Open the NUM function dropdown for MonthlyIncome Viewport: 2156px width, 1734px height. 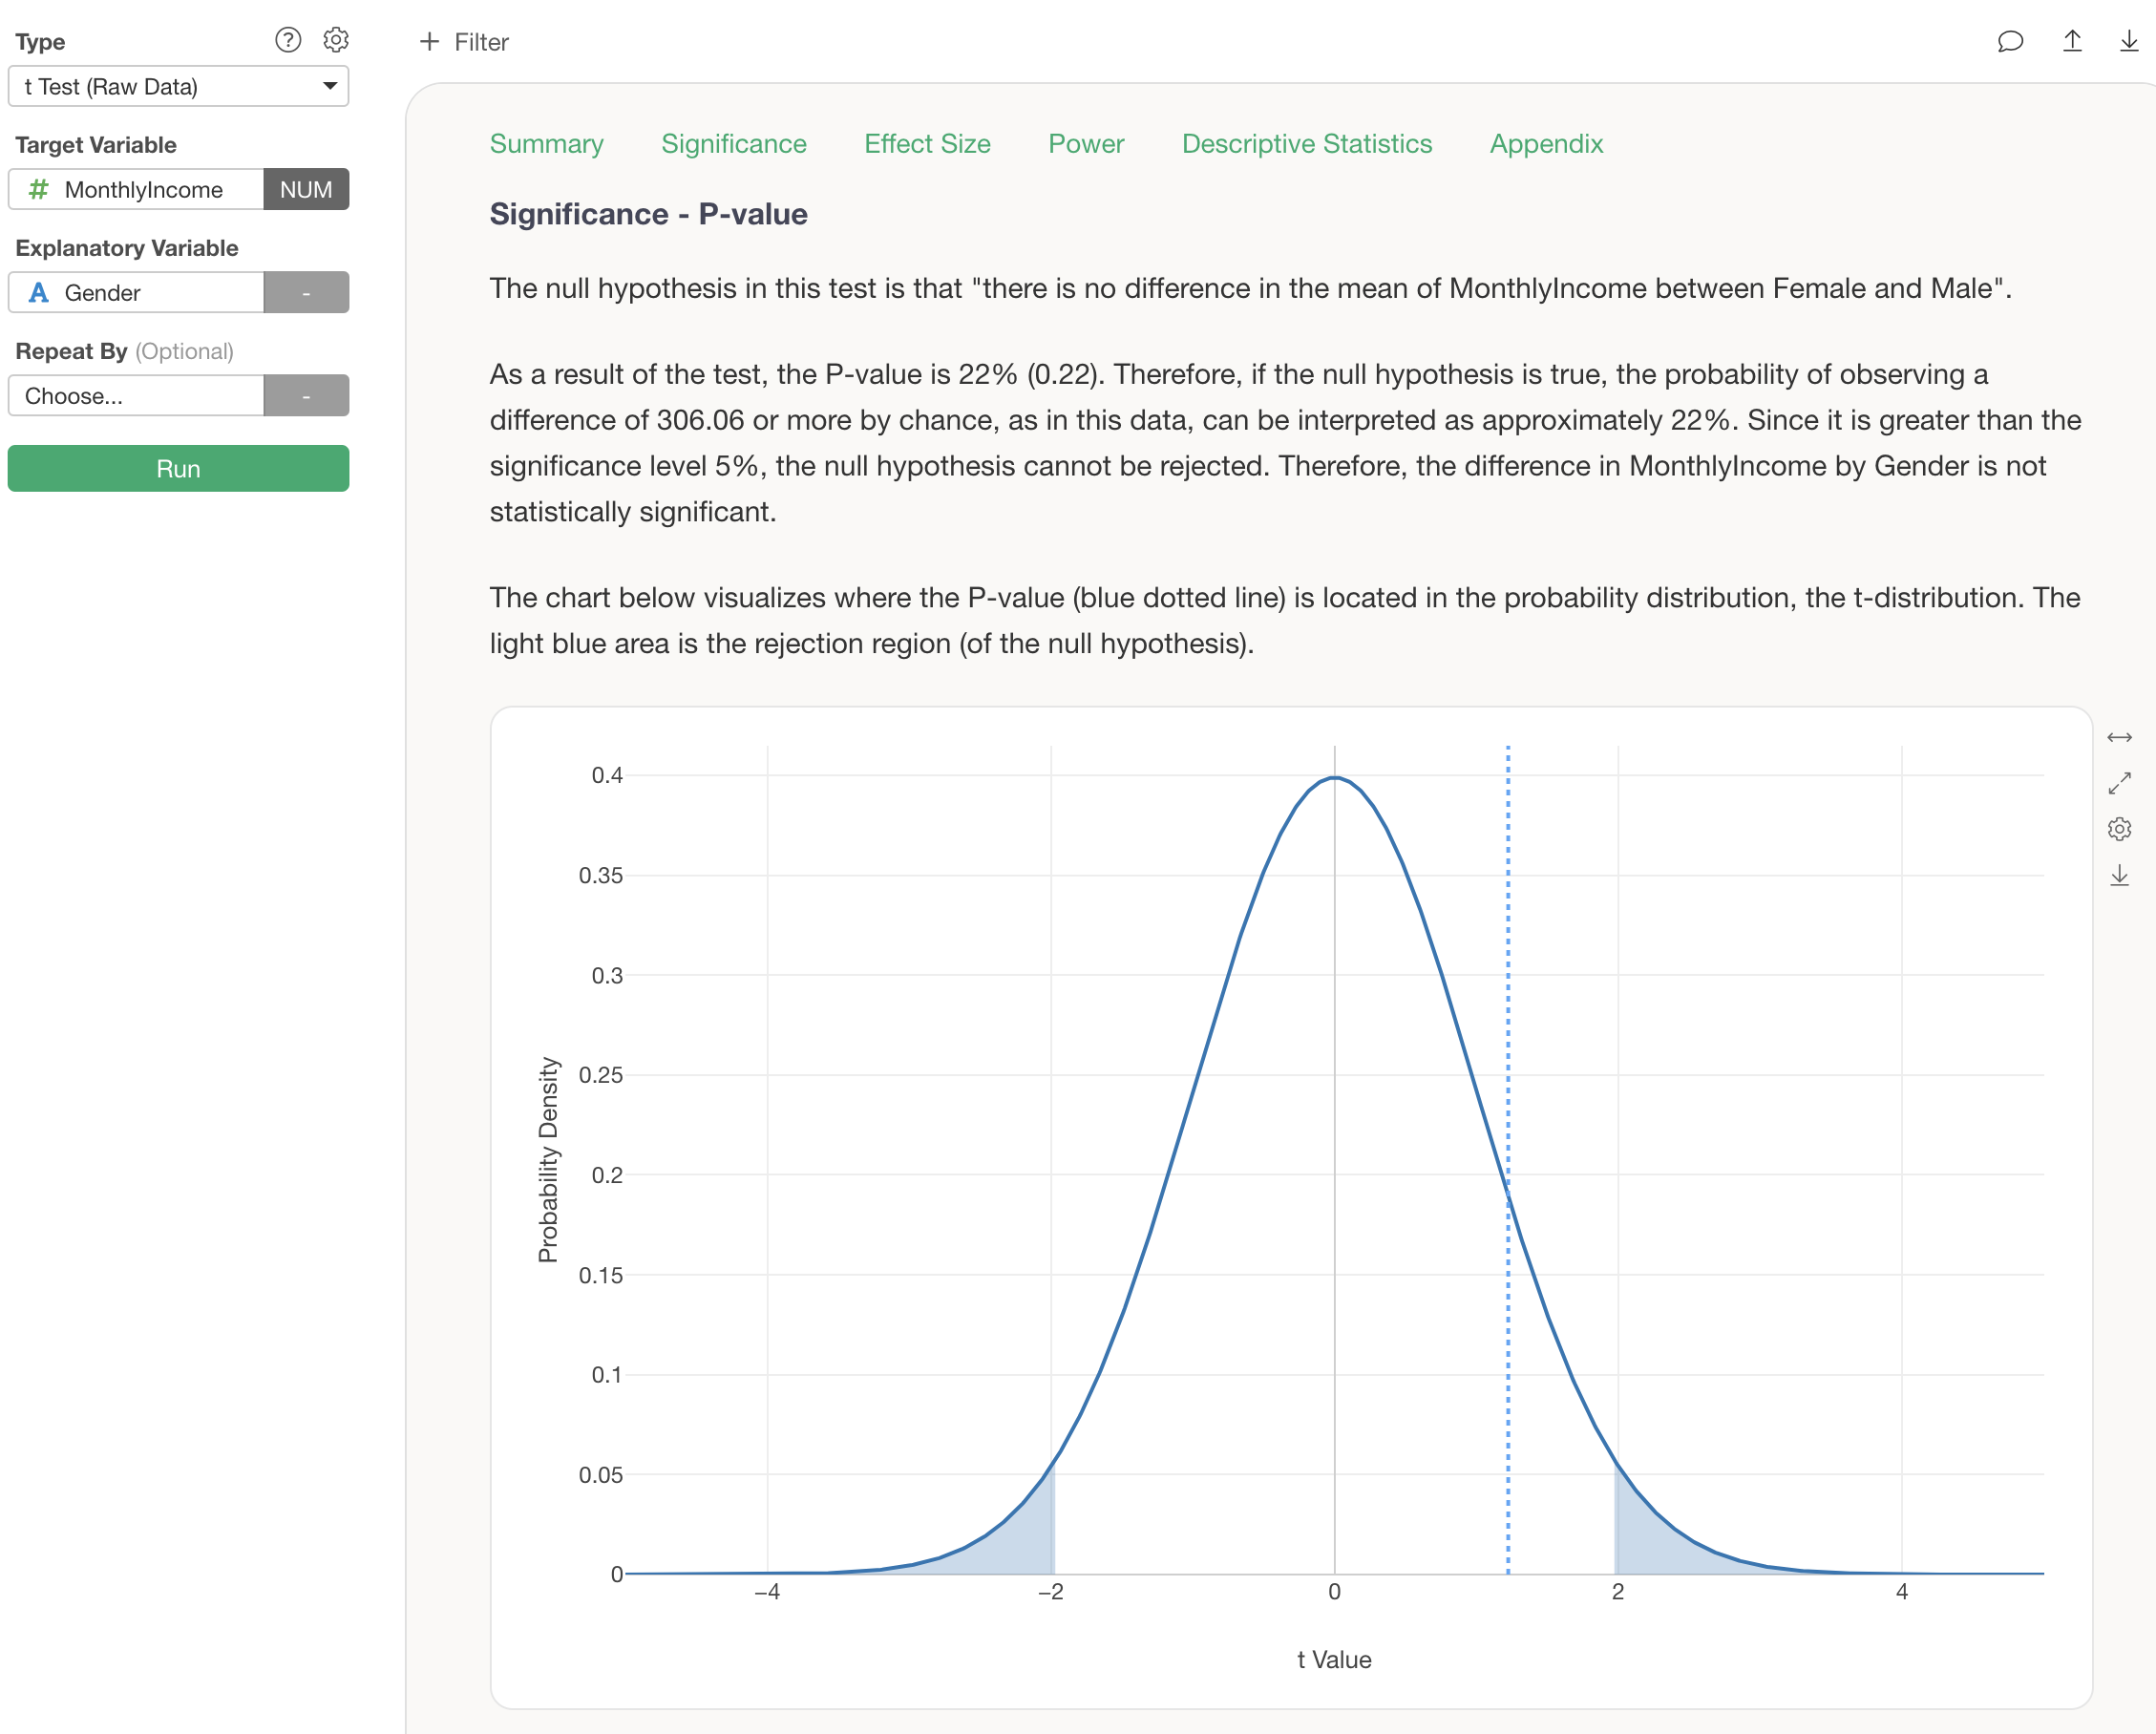306,190
